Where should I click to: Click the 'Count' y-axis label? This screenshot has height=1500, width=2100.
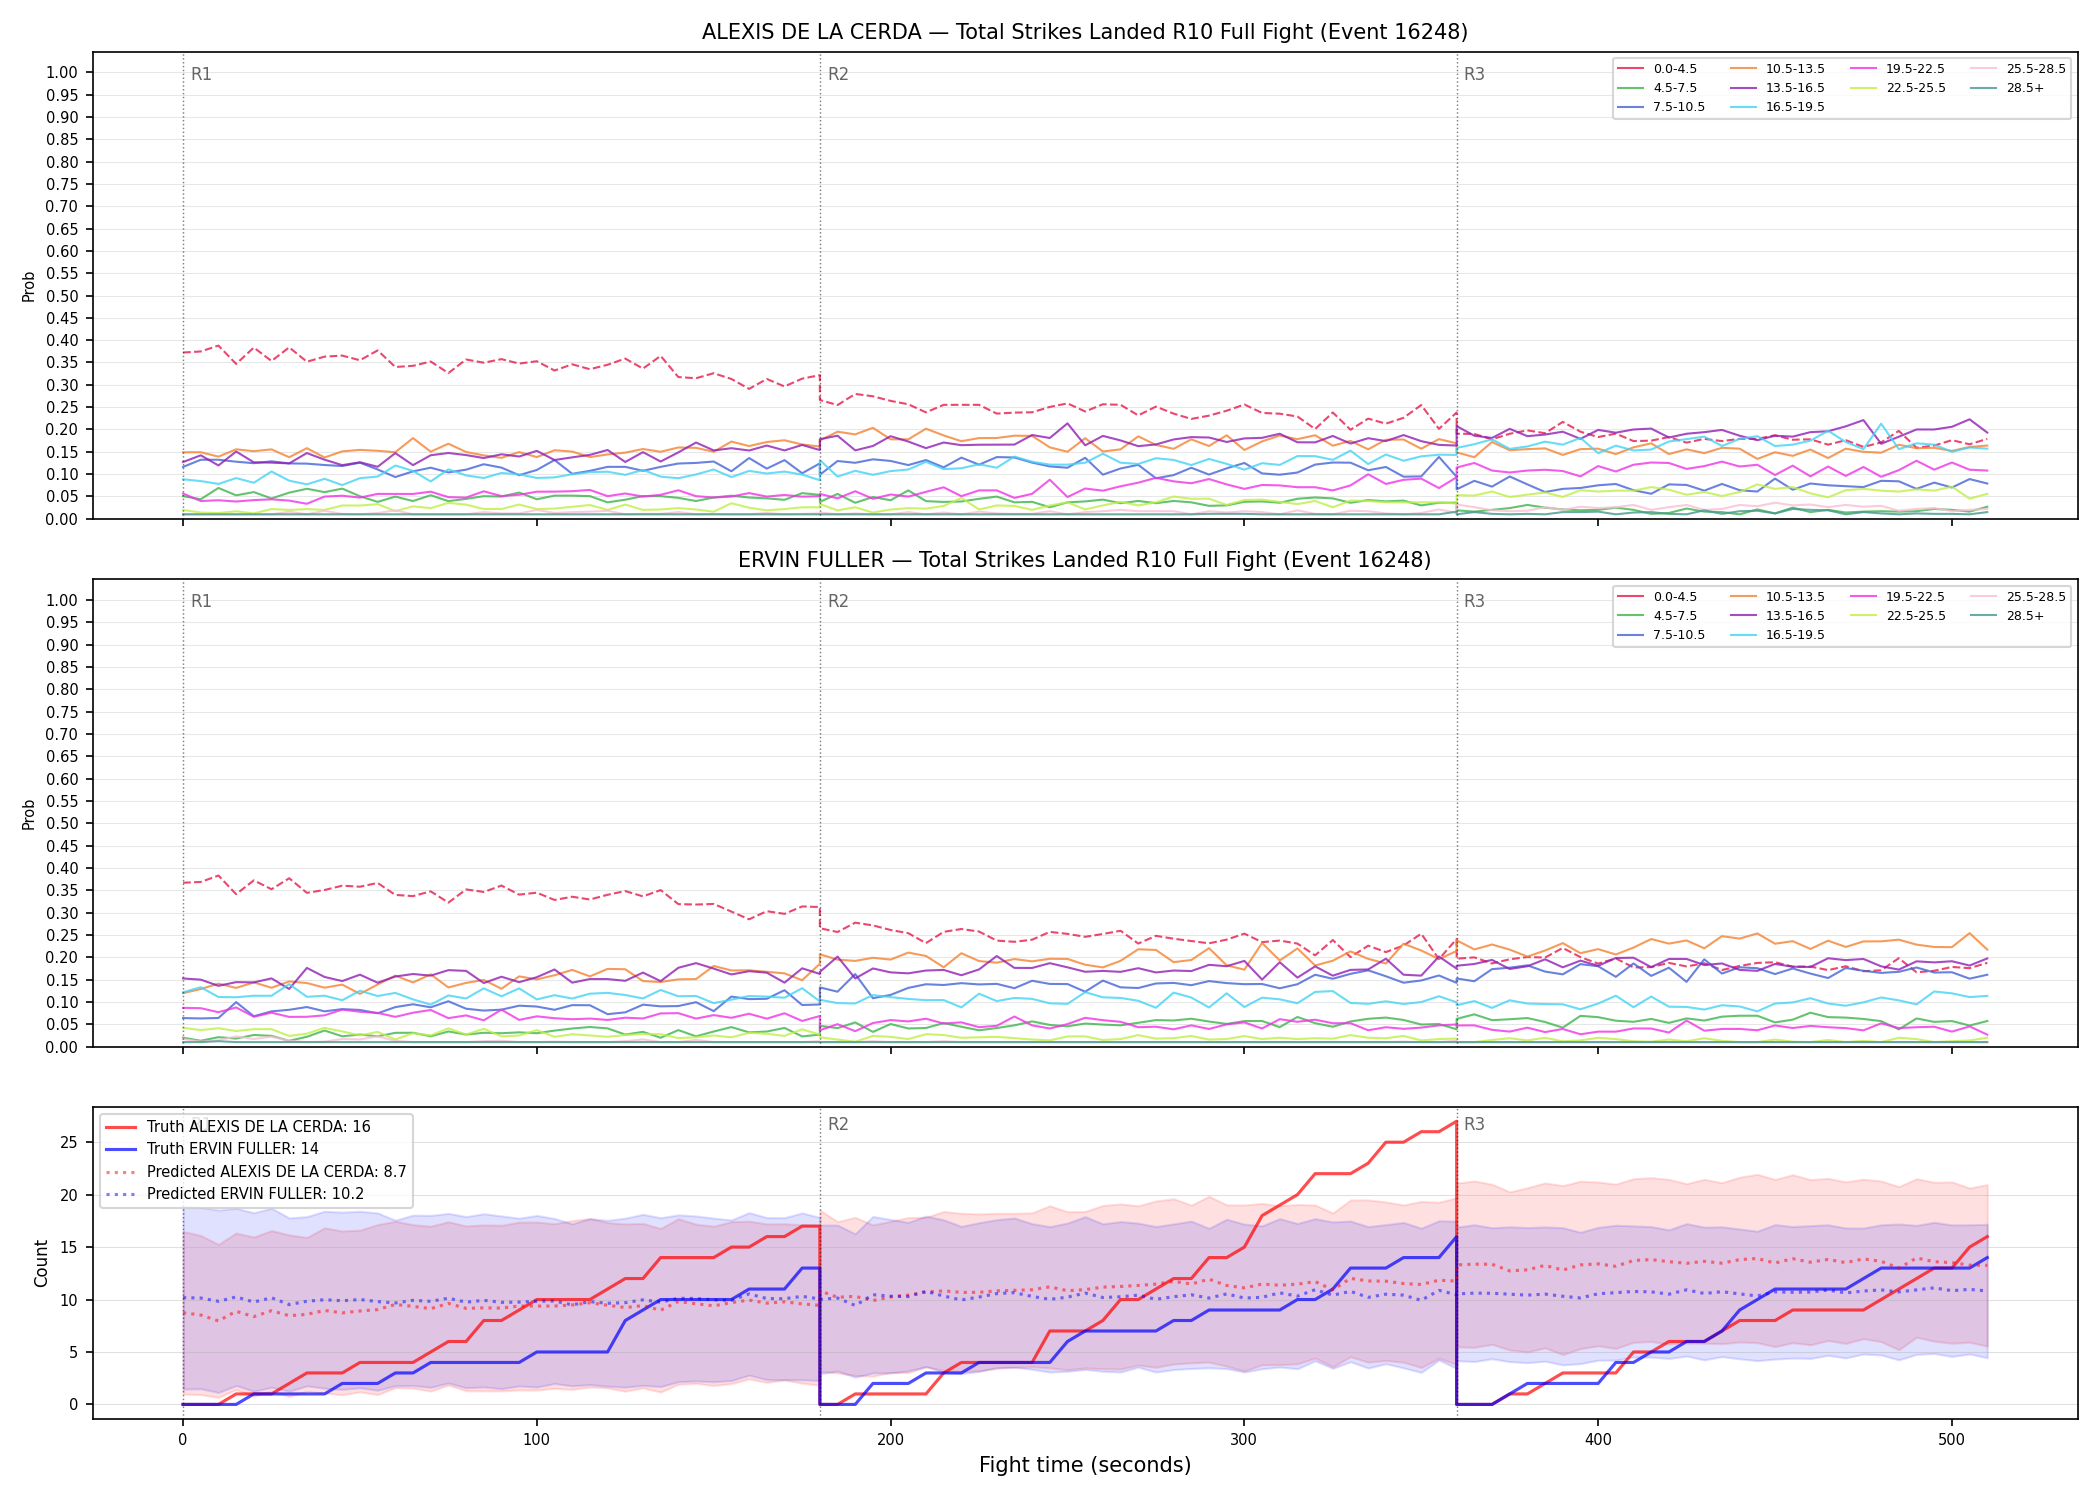[x=41, y=1263]
